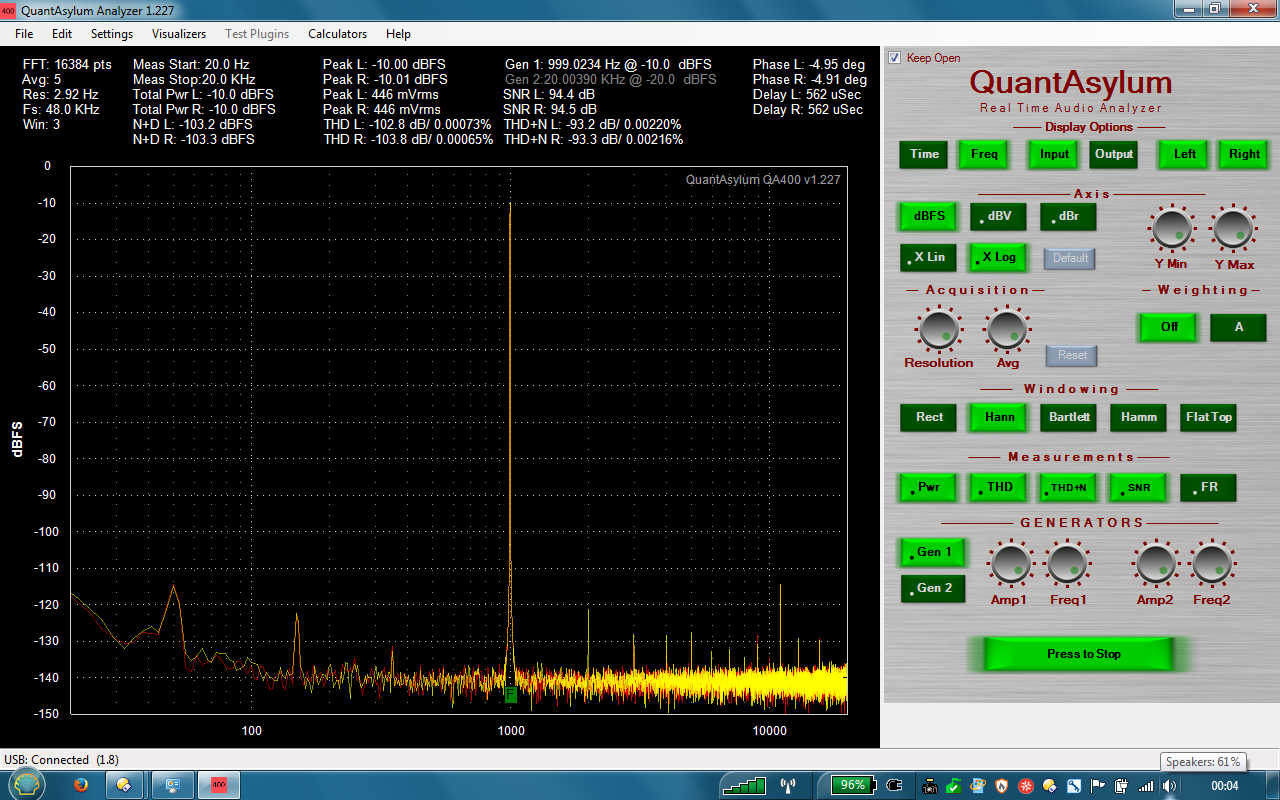This screenshot has height=800, width=1280.
Task: Select Hamm windowing
Action: point(1138,417)
